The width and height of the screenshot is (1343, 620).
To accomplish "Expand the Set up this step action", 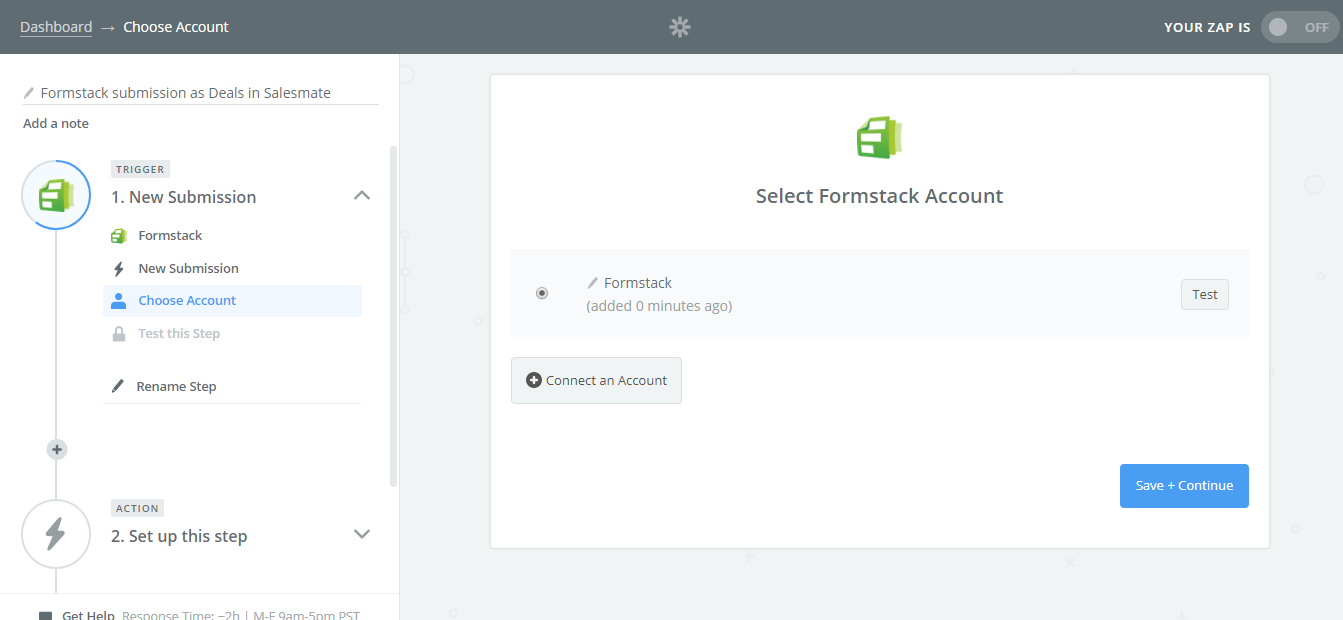I will pyautogui.click(x=362, y=534).
